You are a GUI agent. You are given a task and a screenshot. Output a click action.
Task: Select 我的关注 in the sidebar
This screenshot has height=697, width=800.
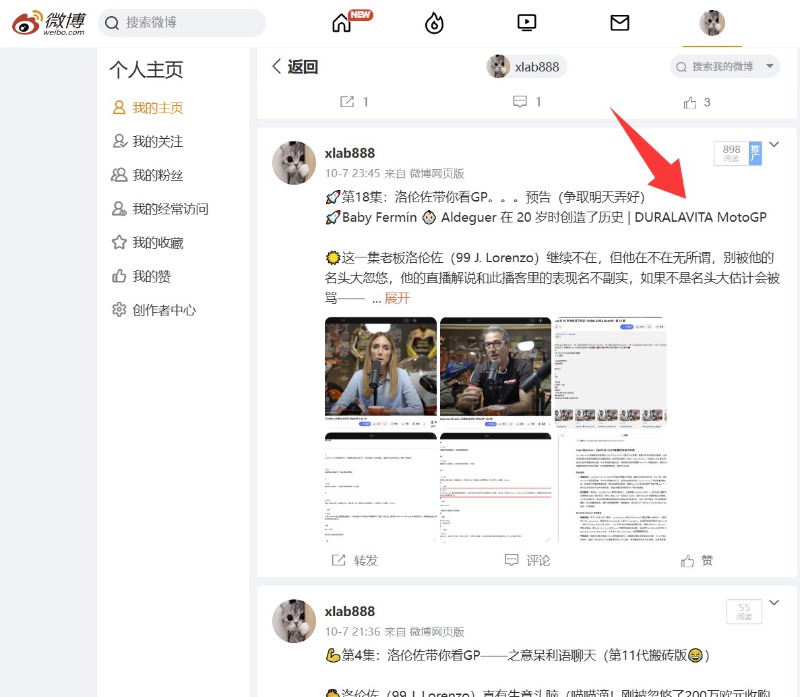click(157, 142)
